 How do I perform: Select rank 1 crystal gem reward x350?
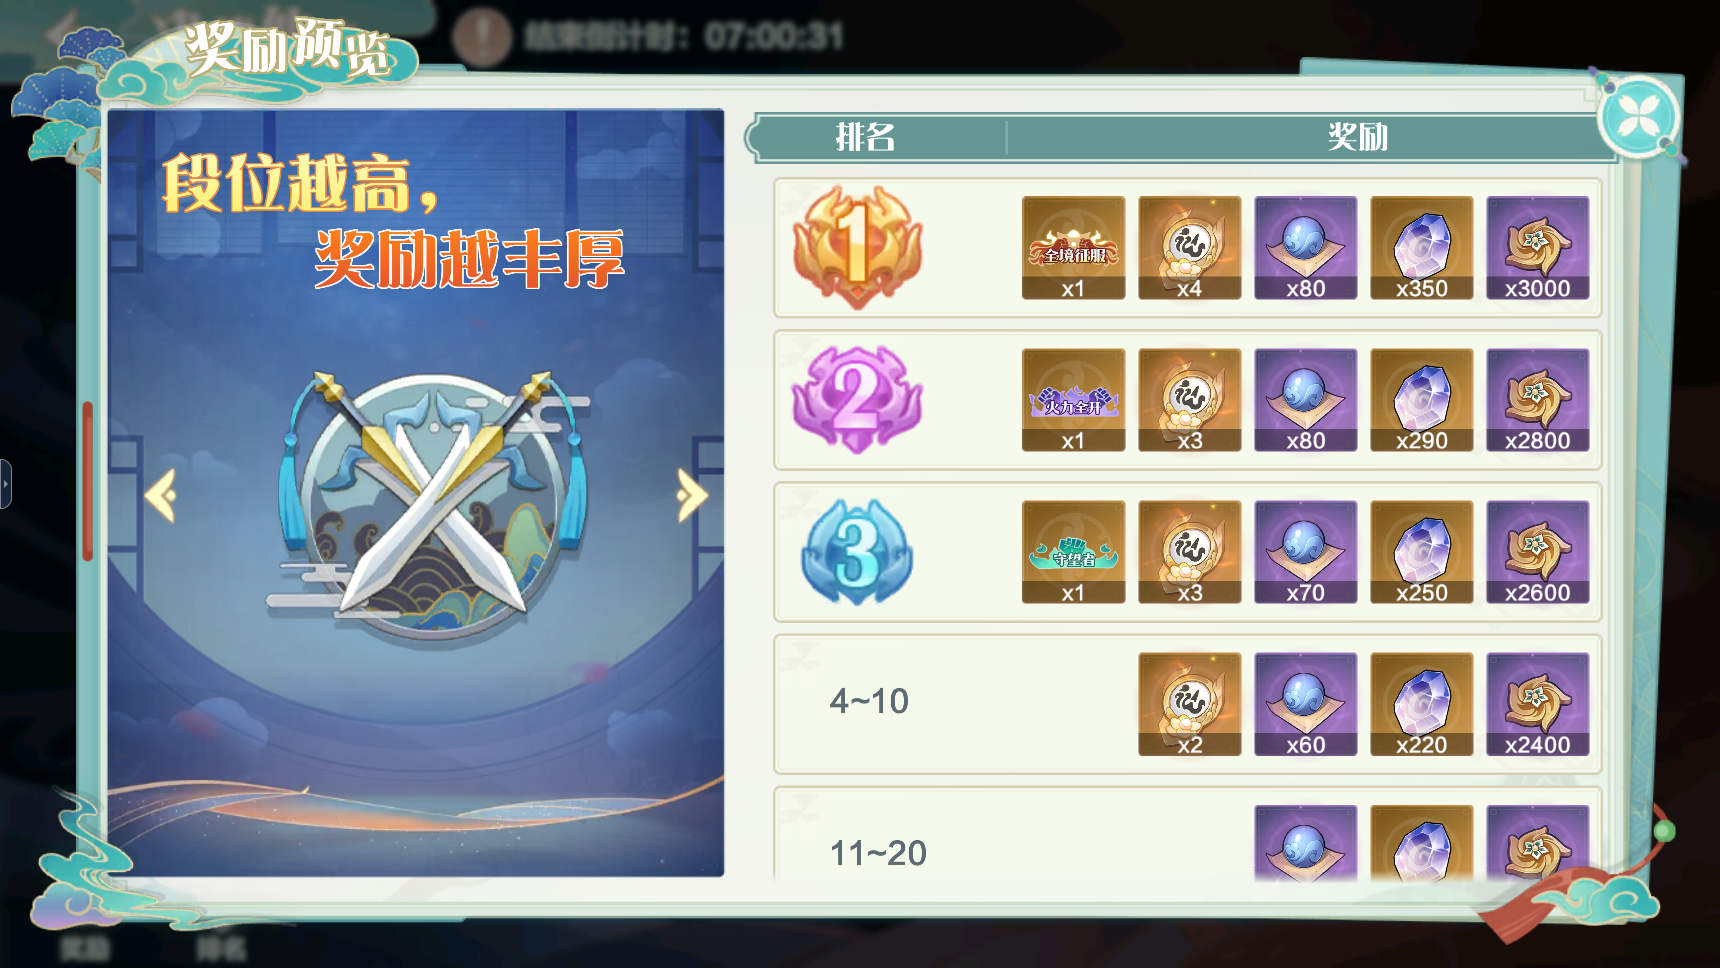(x=1421, y=247)
